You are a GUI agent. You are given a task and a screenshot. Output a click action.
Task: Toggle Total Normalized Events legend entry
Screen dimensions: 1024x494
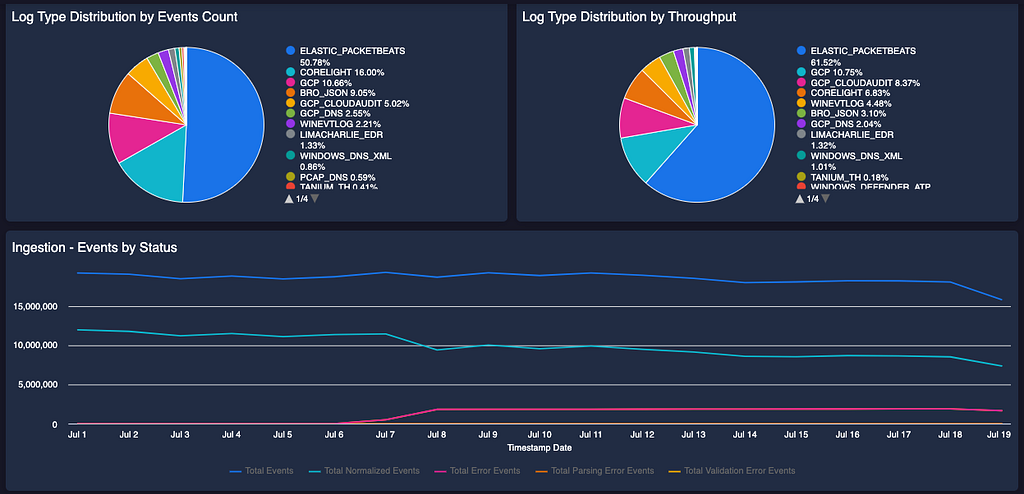(363, 470)
